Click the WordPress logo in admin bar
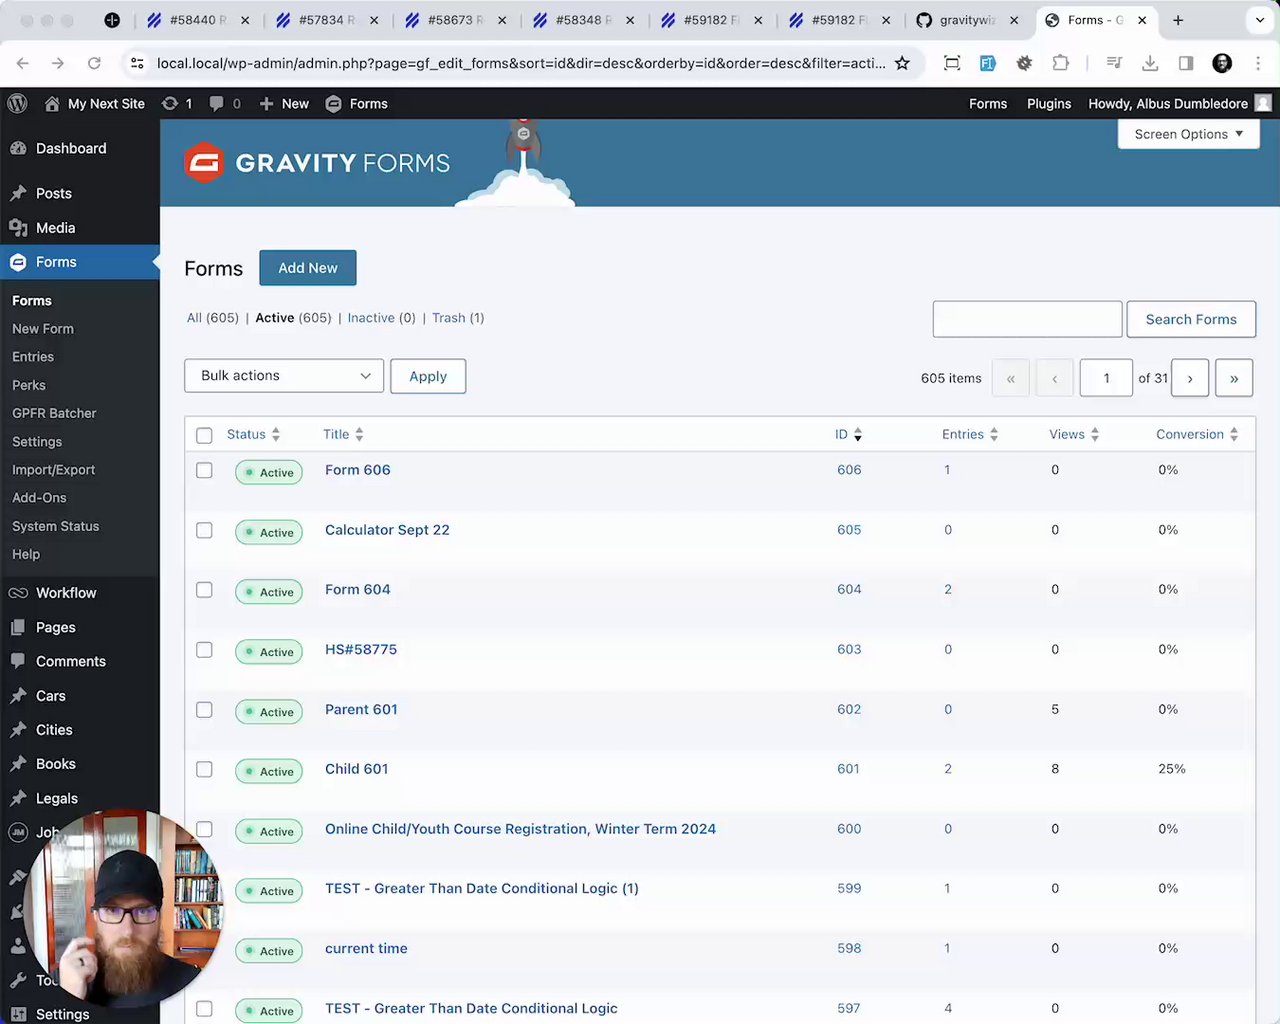This screenshot has width=1280, height=1024. [x=17, y=103]
